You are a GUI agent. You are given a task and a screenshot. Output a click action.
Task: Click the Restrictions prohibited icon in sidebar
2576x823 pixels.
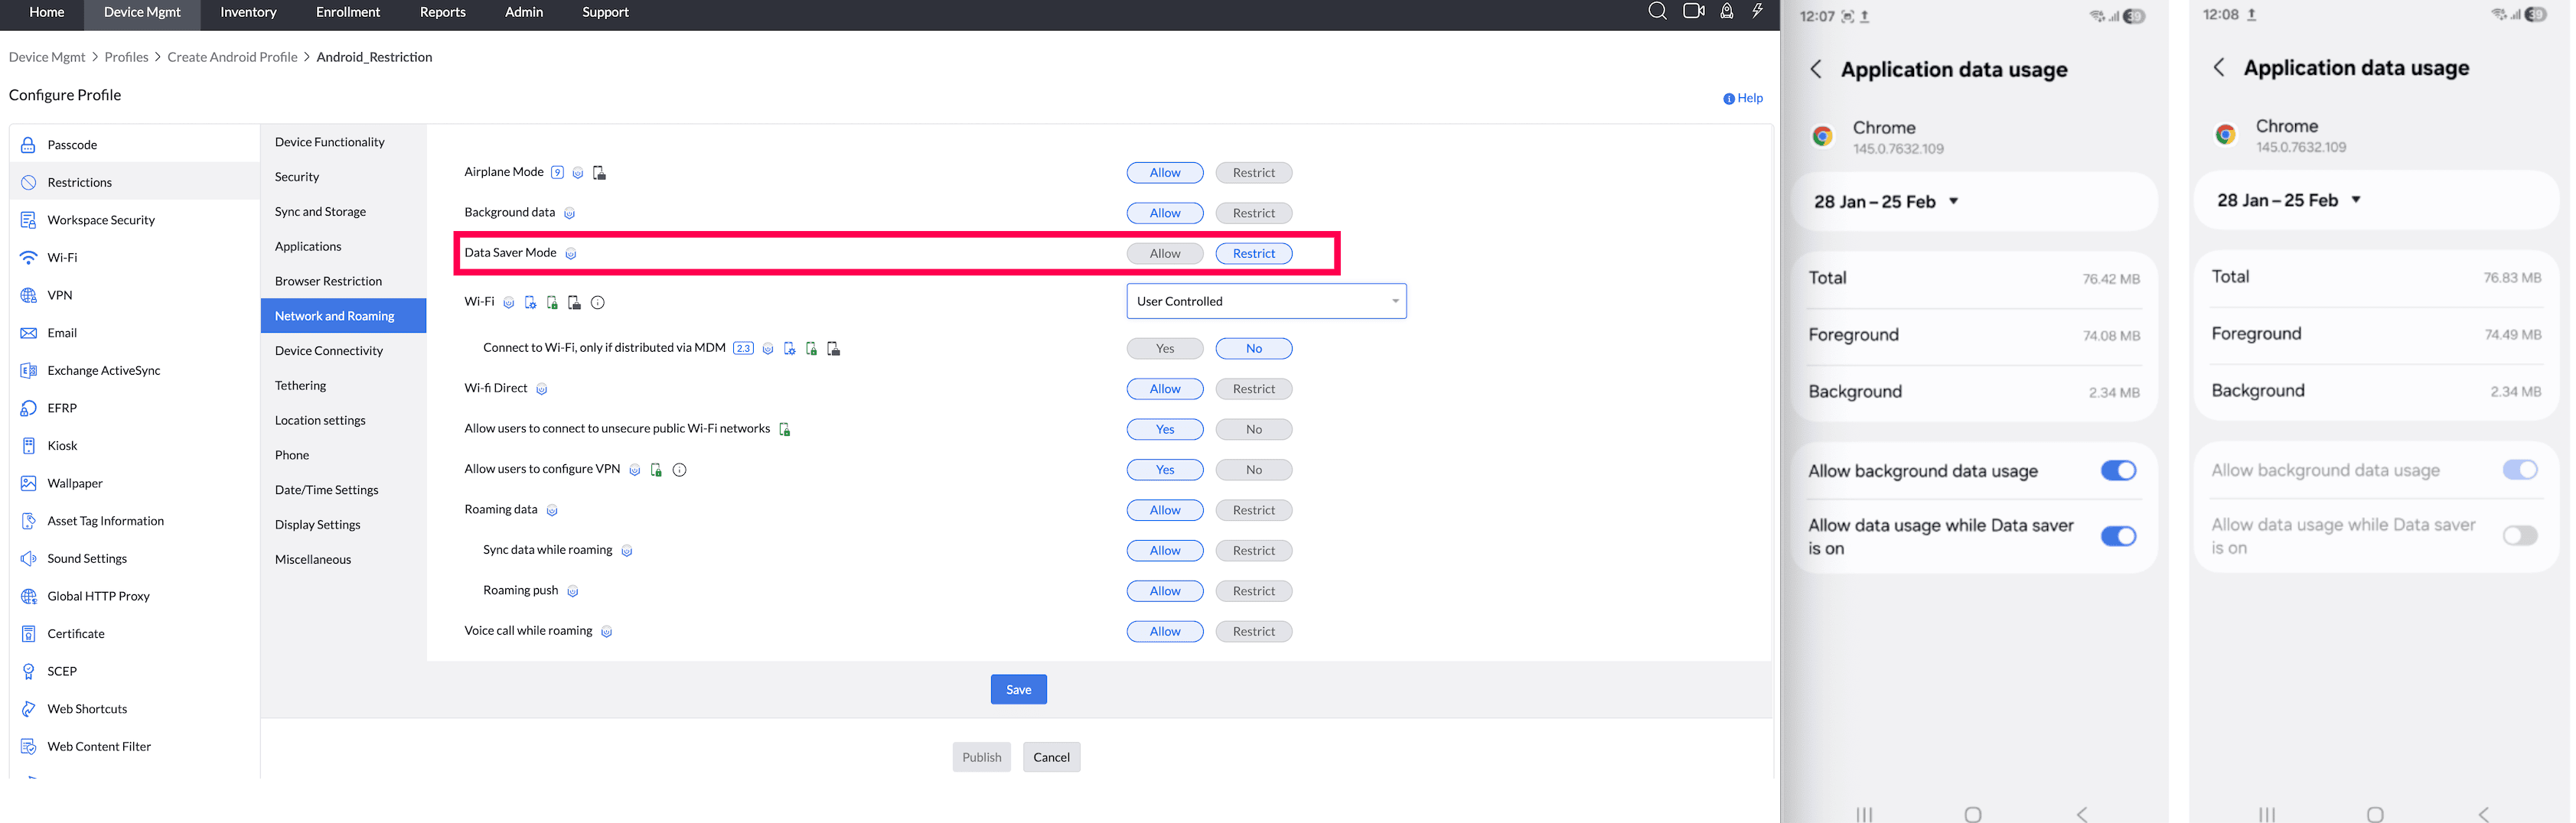click(x=28, y=182)
